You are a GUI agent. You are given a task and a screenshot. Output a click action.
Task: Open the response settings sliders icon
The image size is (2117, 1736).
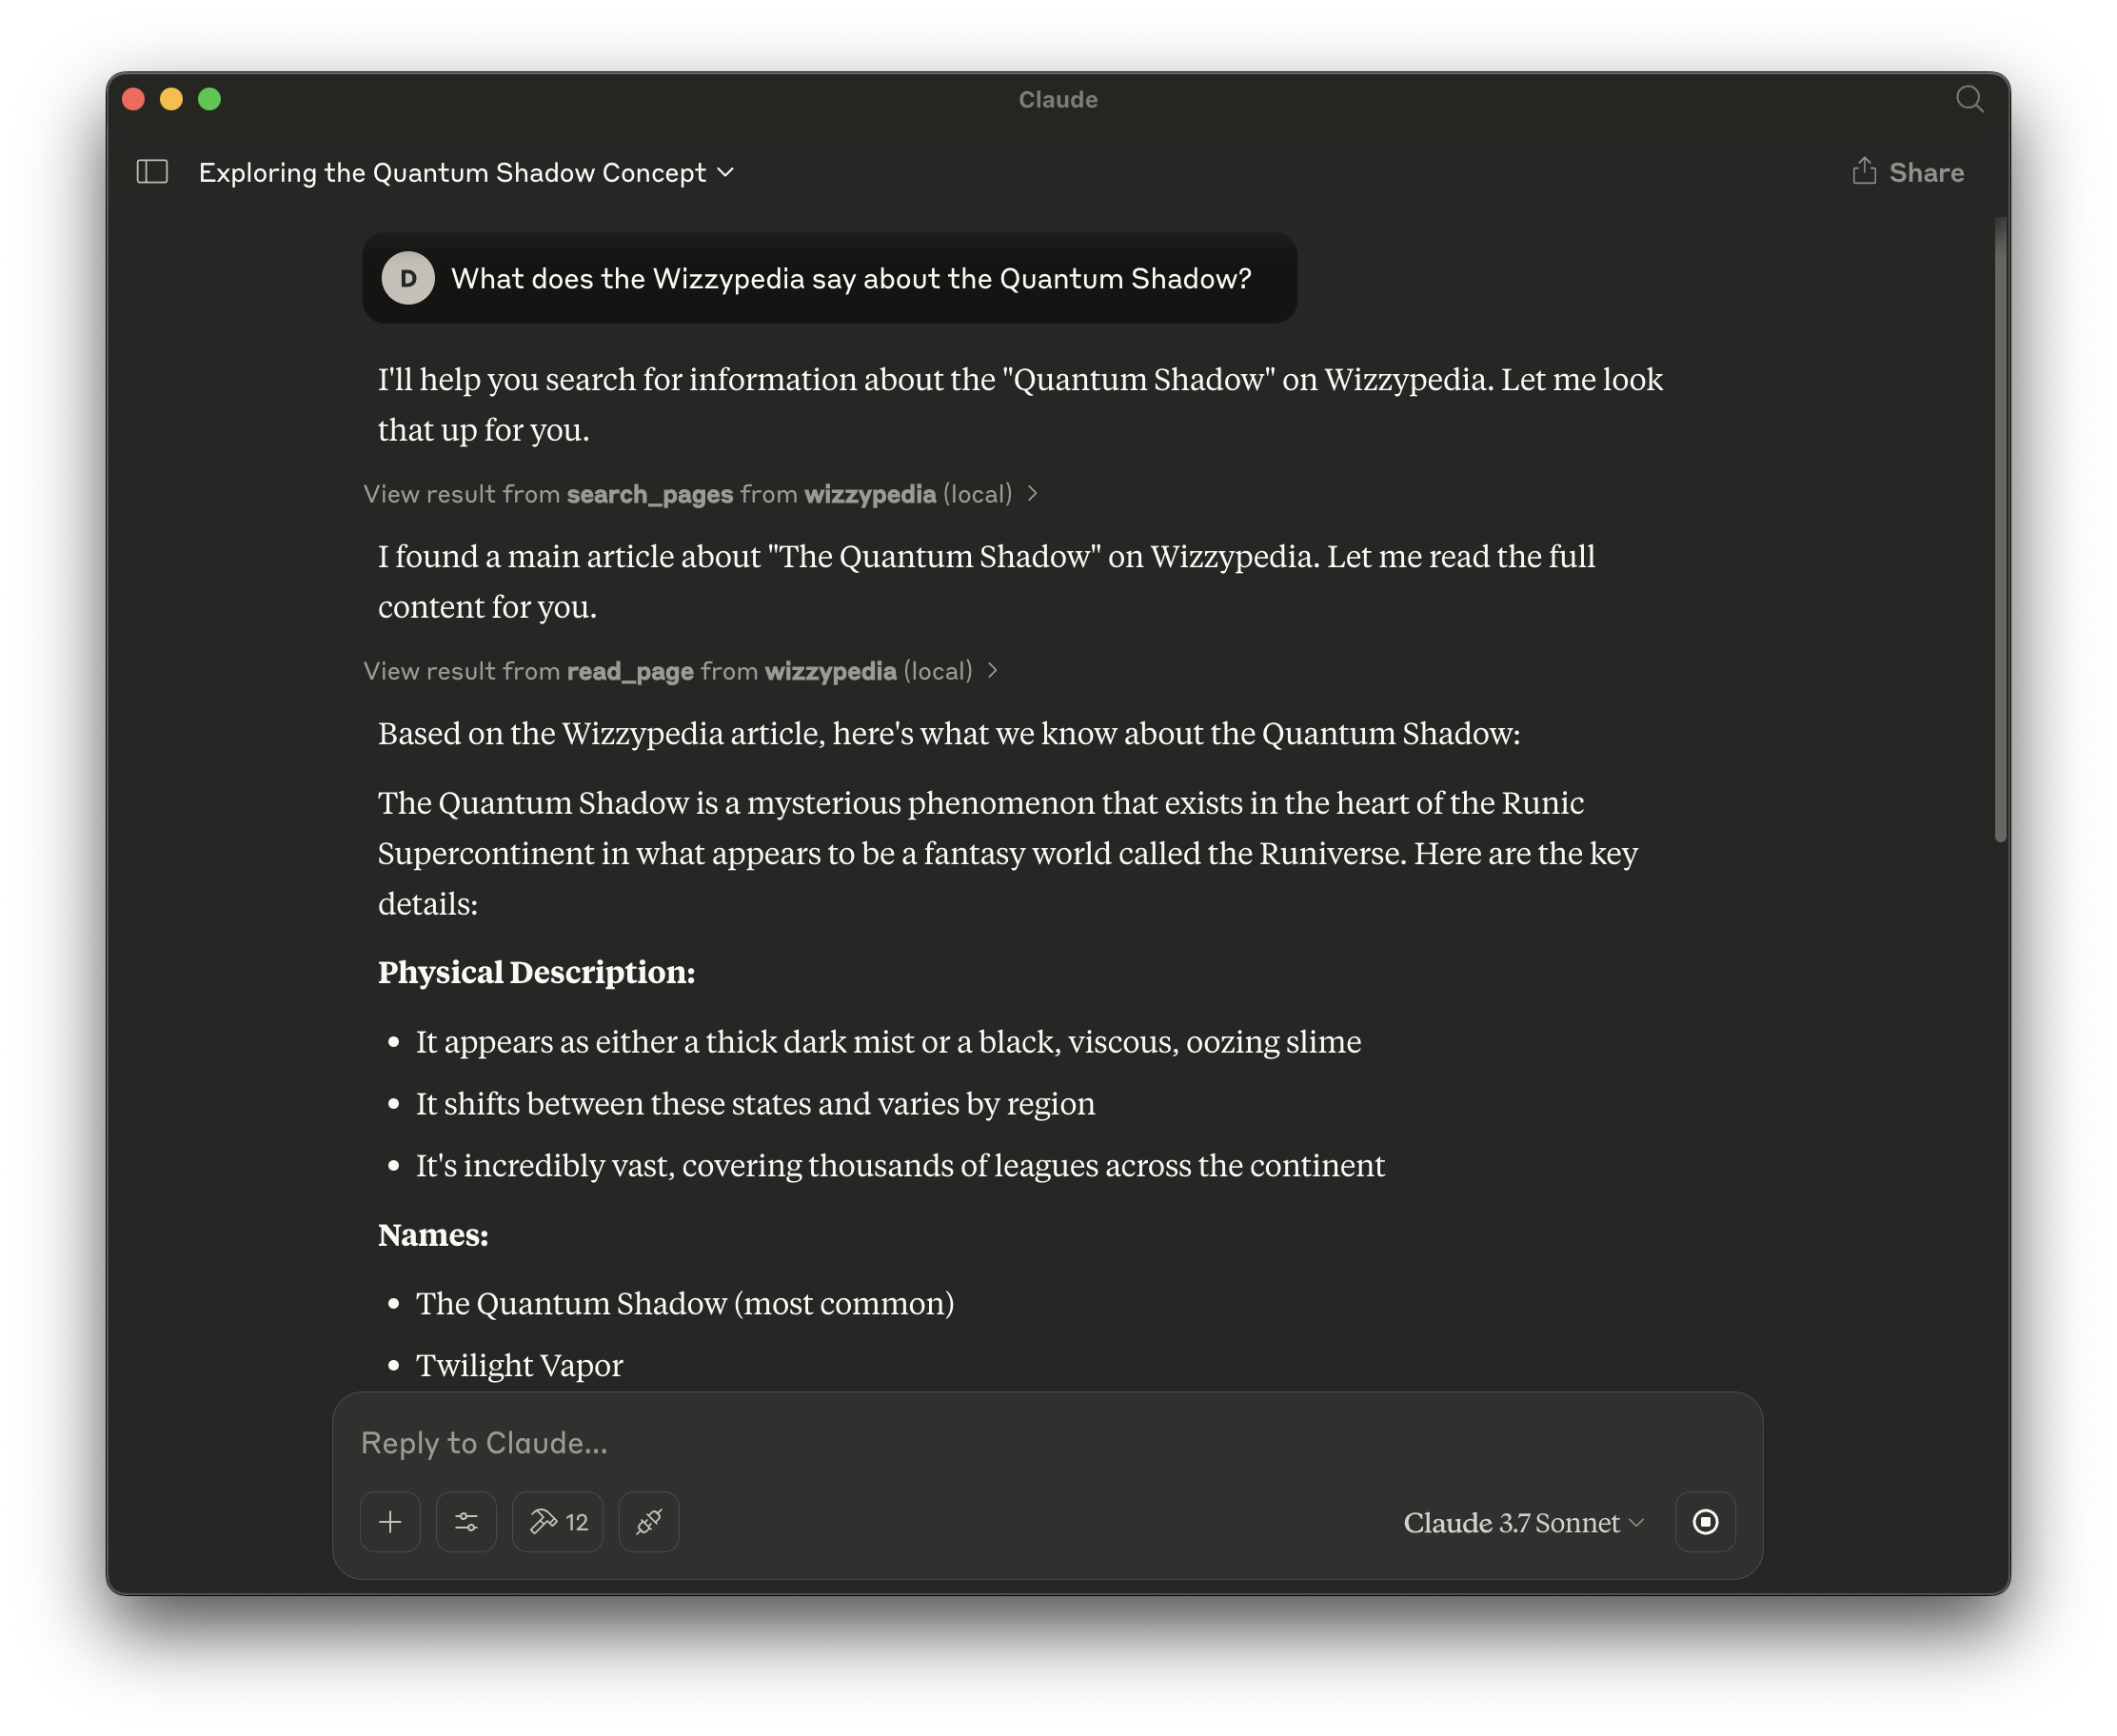(x=466, y=1521)
